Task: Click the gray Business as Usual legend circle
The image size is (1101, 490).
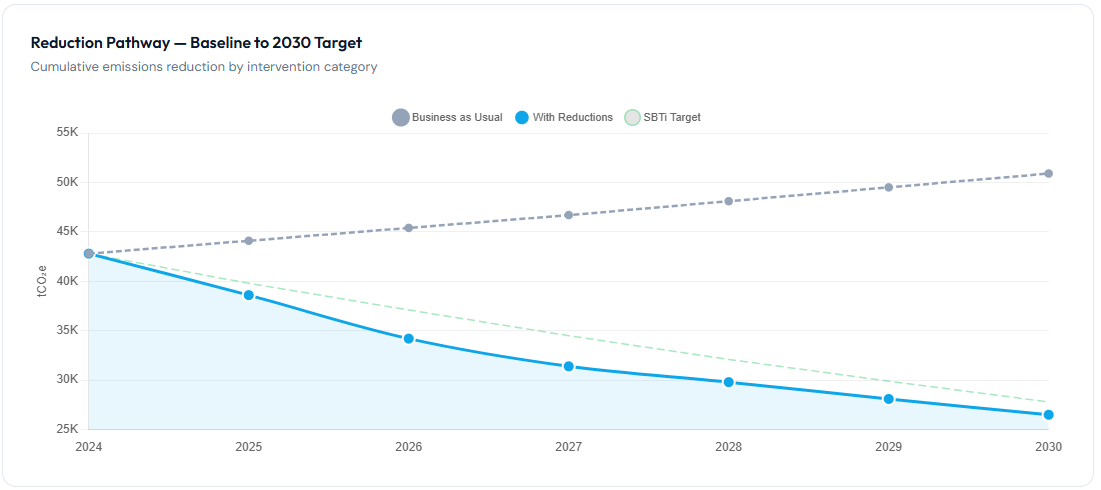Action: [x=401, y=117]
